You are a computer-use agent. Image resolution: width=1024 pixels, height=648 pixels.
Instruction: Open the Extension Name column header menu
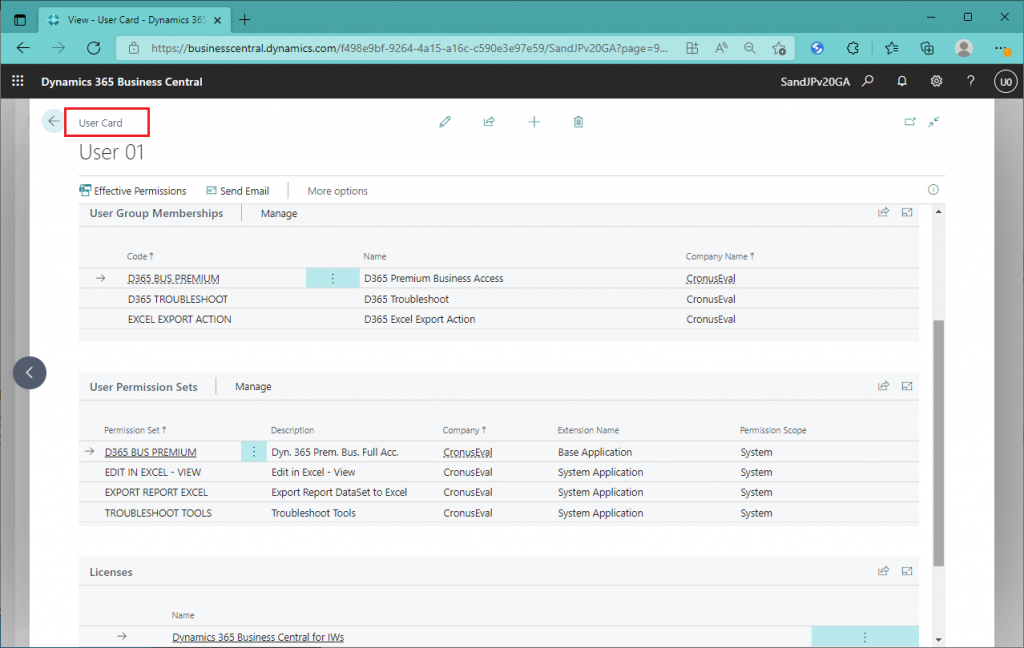(588, 430)
